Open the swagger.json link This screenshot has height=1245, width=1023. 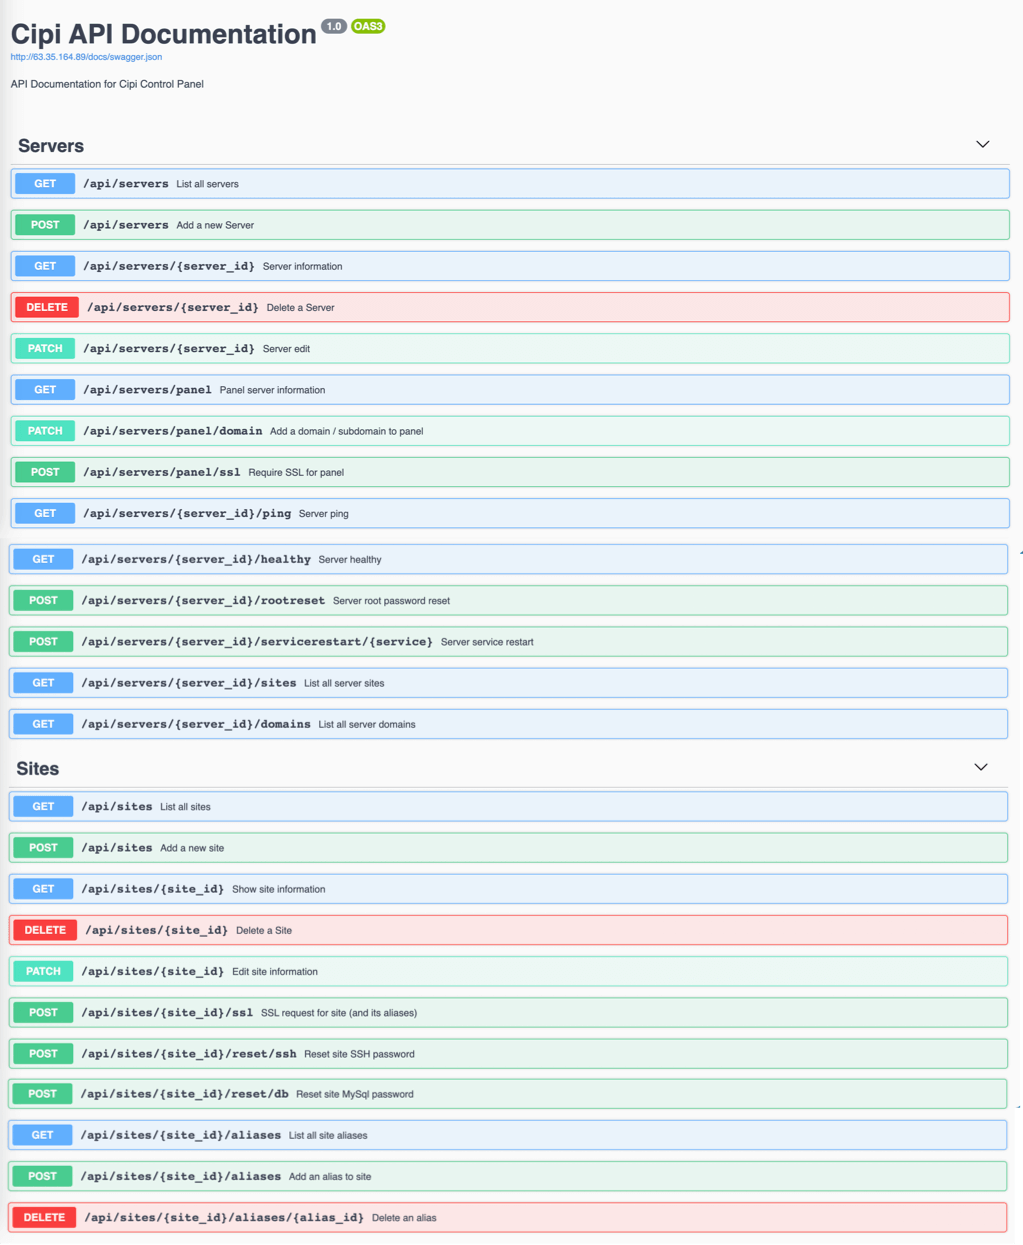(86, 57)
